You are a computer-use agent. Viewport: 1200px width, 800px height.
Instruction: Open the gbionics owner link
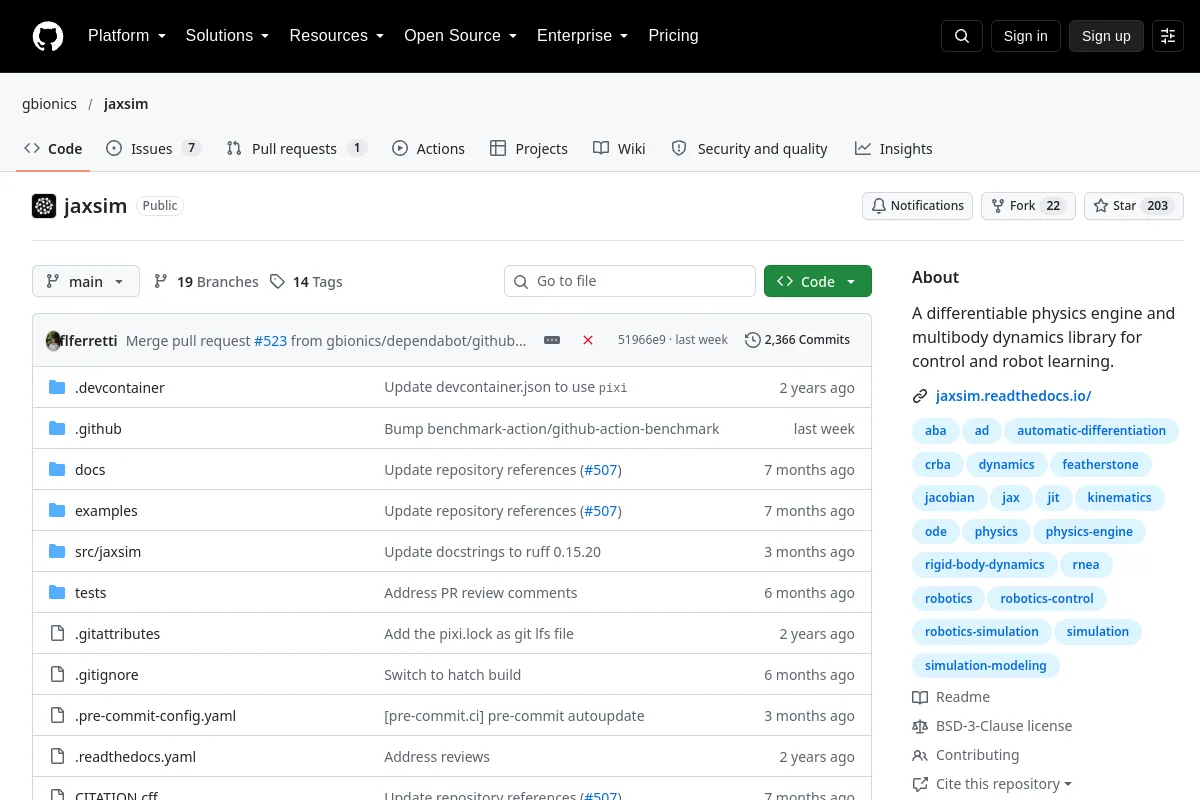[x=49, y=104]
